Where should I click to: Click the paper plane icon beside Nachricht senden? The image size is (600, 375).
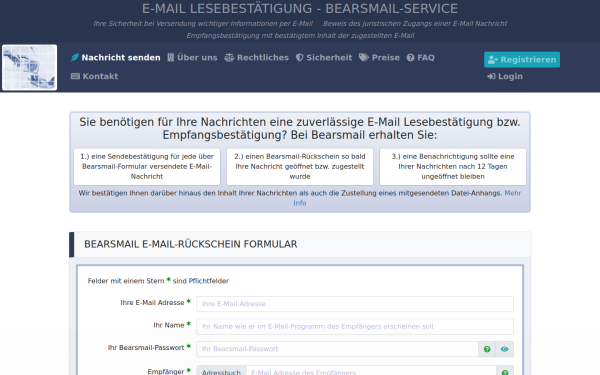75,57
